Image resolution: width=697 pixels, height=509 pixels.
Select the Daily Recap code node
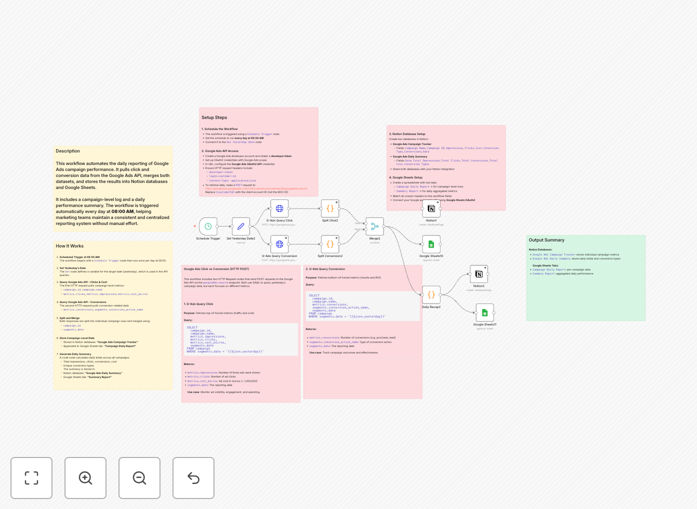[431, 295]
